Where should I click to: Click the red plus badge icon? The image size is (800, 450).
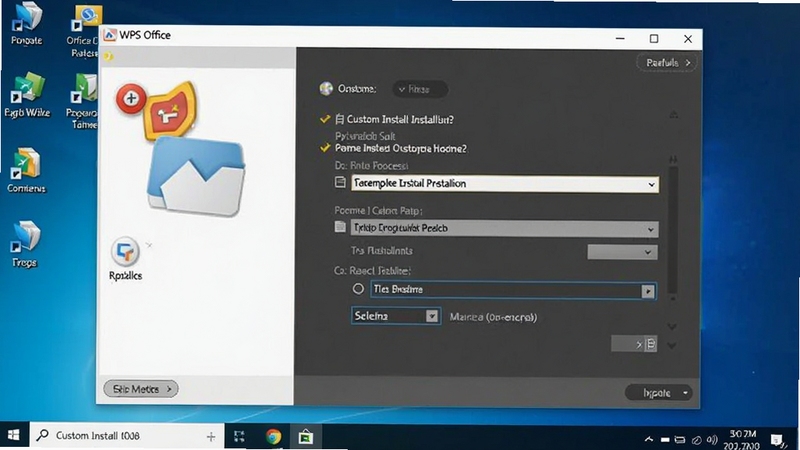[x=131, y=98]
